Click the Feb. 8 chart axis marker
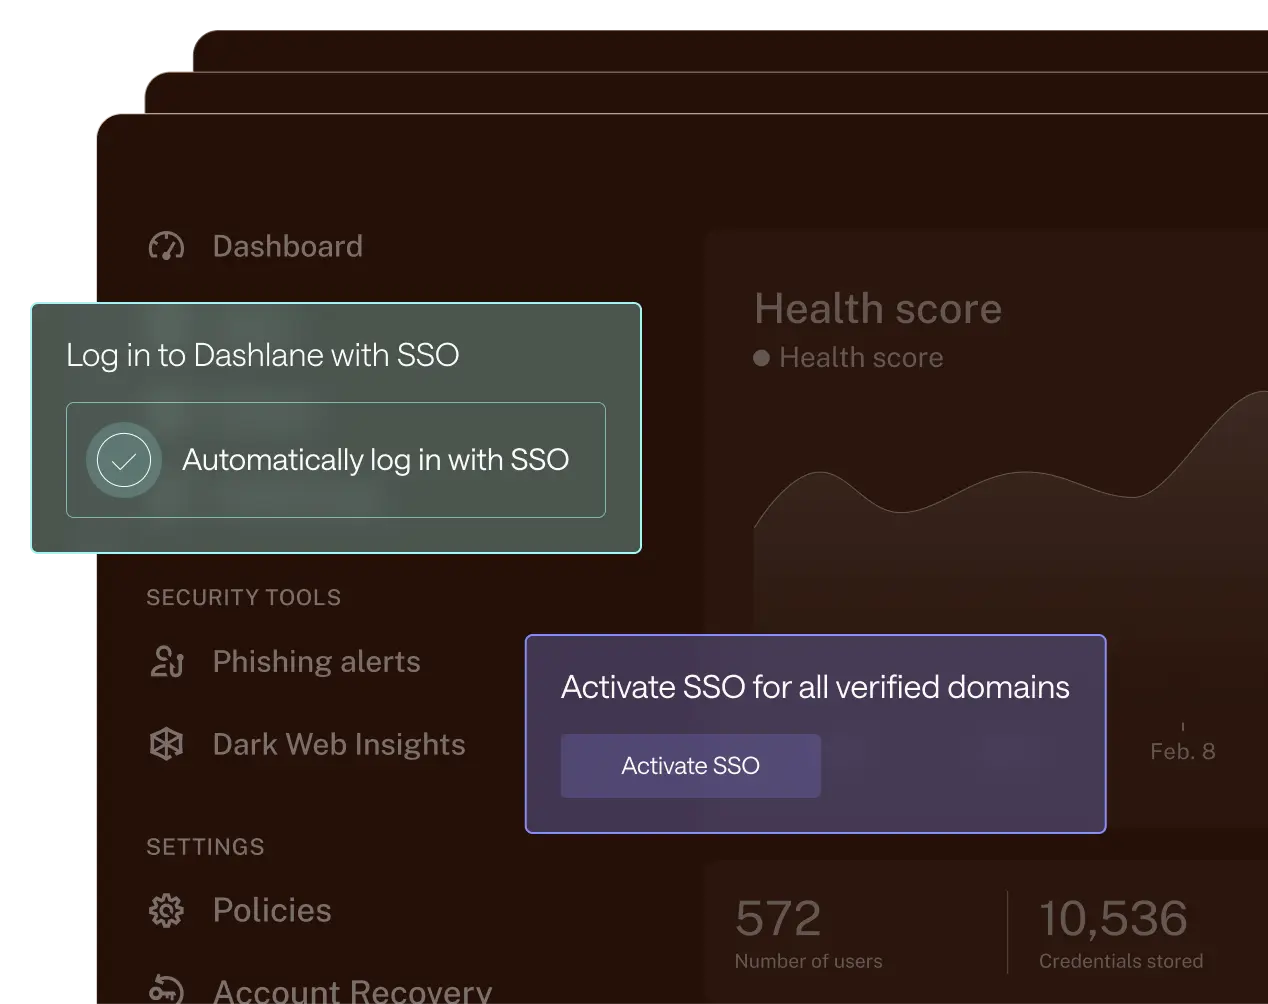This screenshot has width=1268, height=1004. point(1182,751)
